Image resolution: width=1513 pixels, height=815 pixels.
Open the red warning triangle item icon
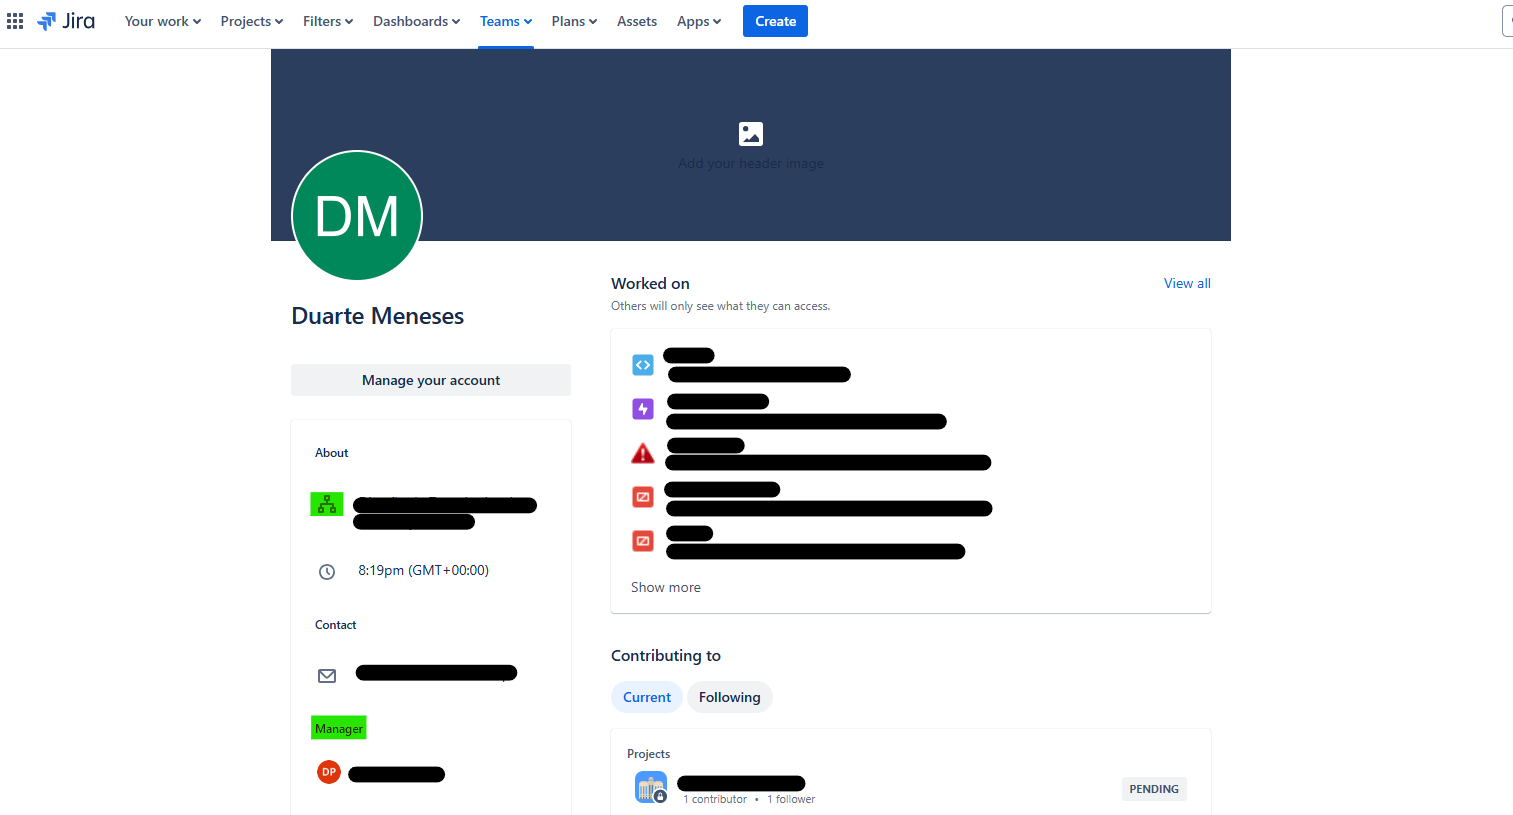643,453
